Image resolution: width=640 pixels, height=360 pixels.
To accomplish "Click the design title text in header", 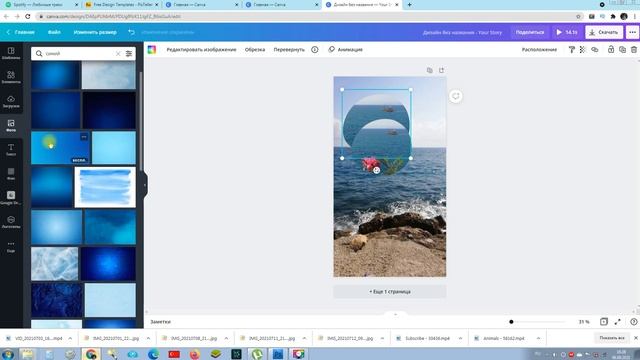I will 462,32.
